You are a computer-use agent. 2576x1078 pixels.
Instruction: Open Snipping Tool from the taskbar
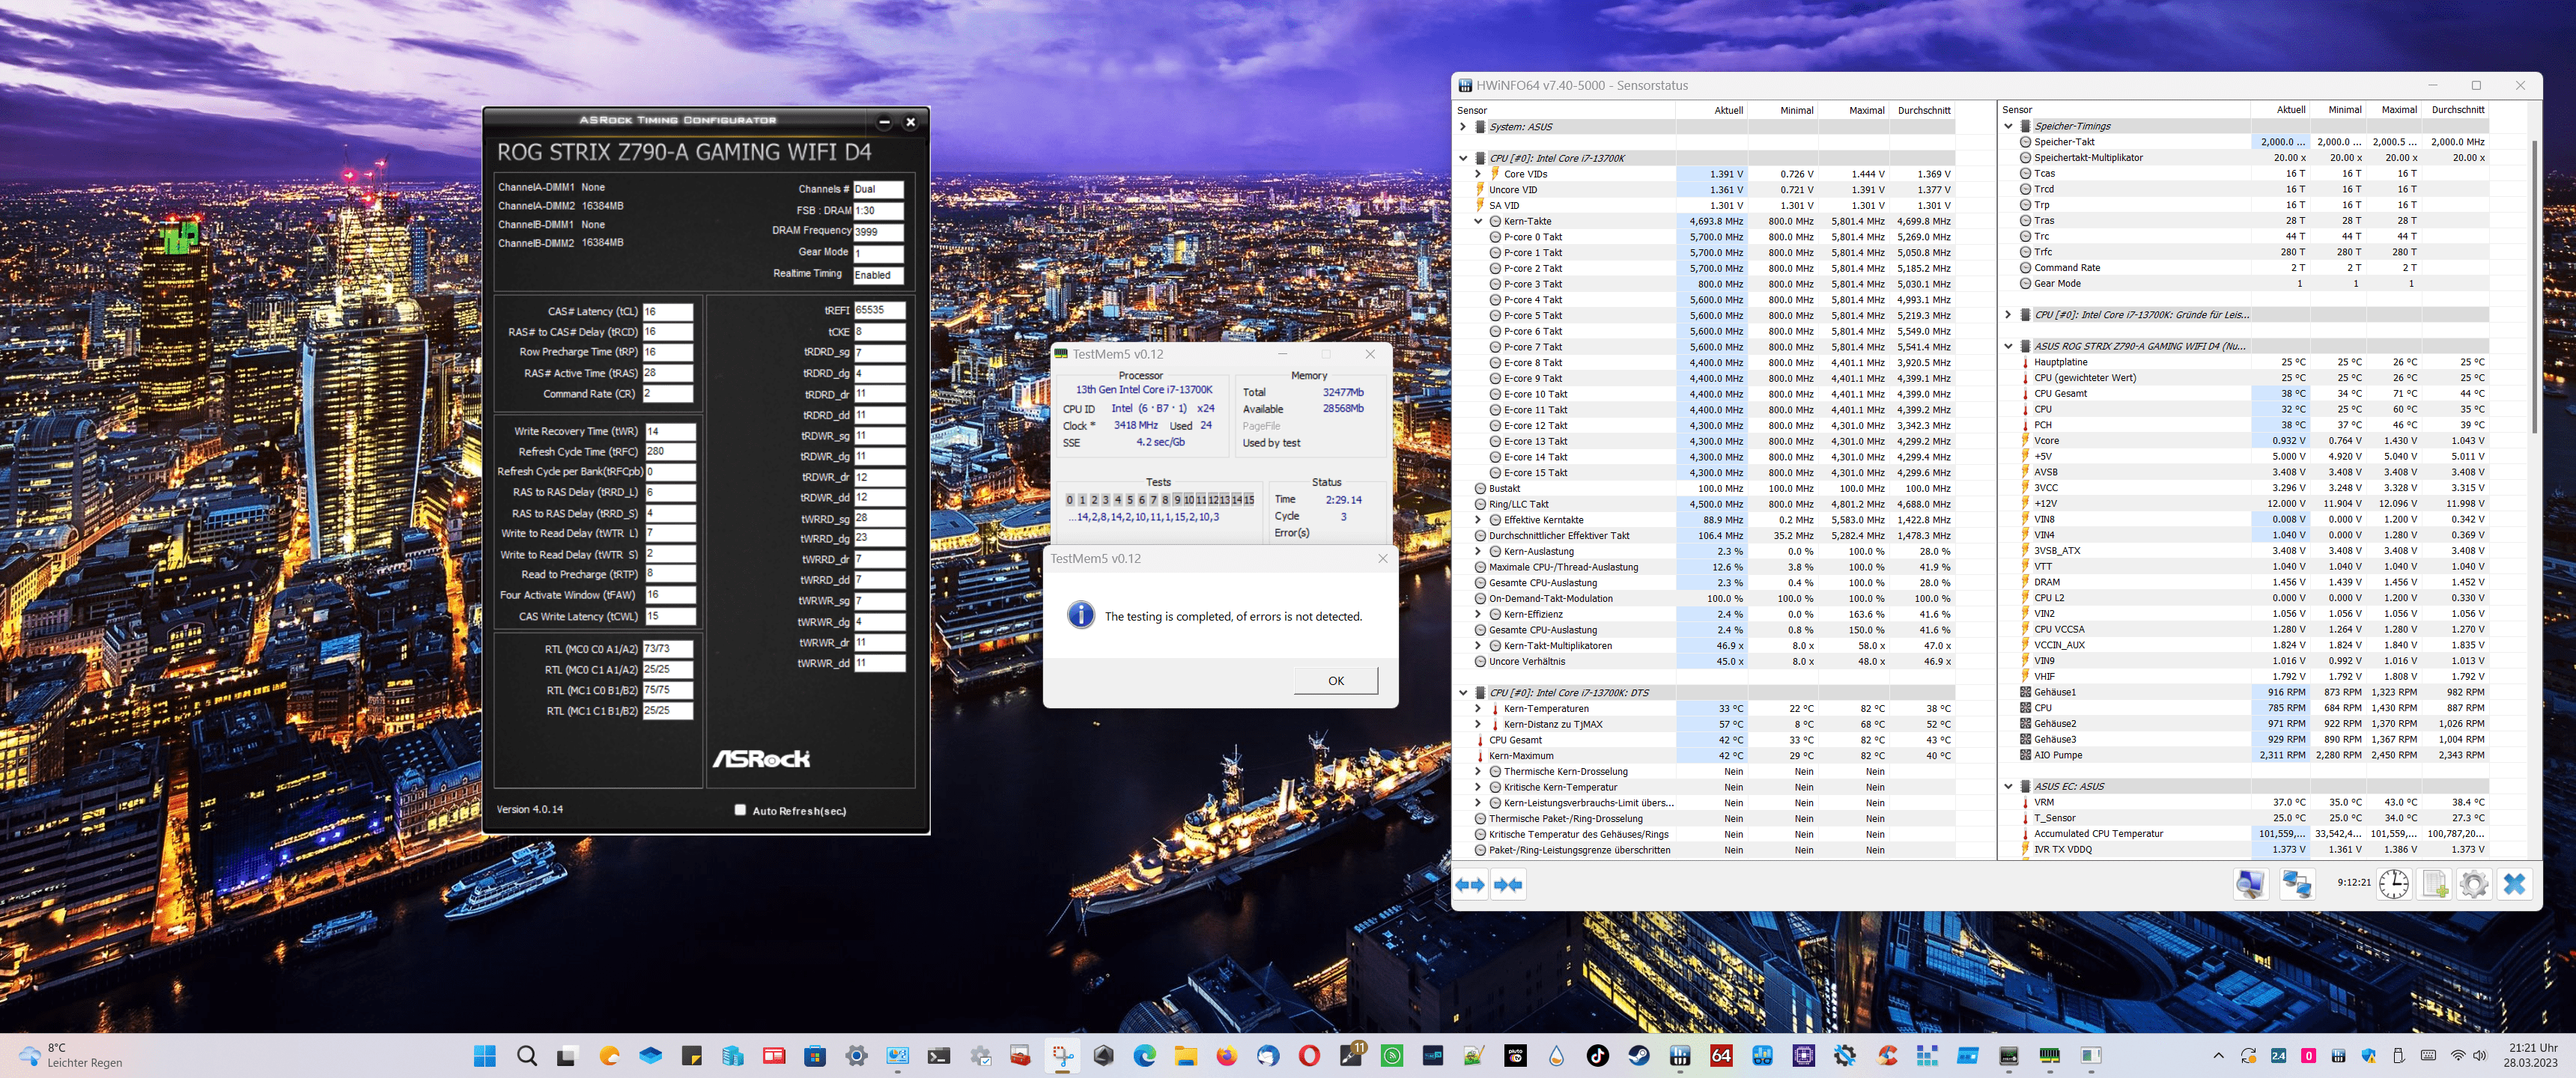[1062, 1055]
